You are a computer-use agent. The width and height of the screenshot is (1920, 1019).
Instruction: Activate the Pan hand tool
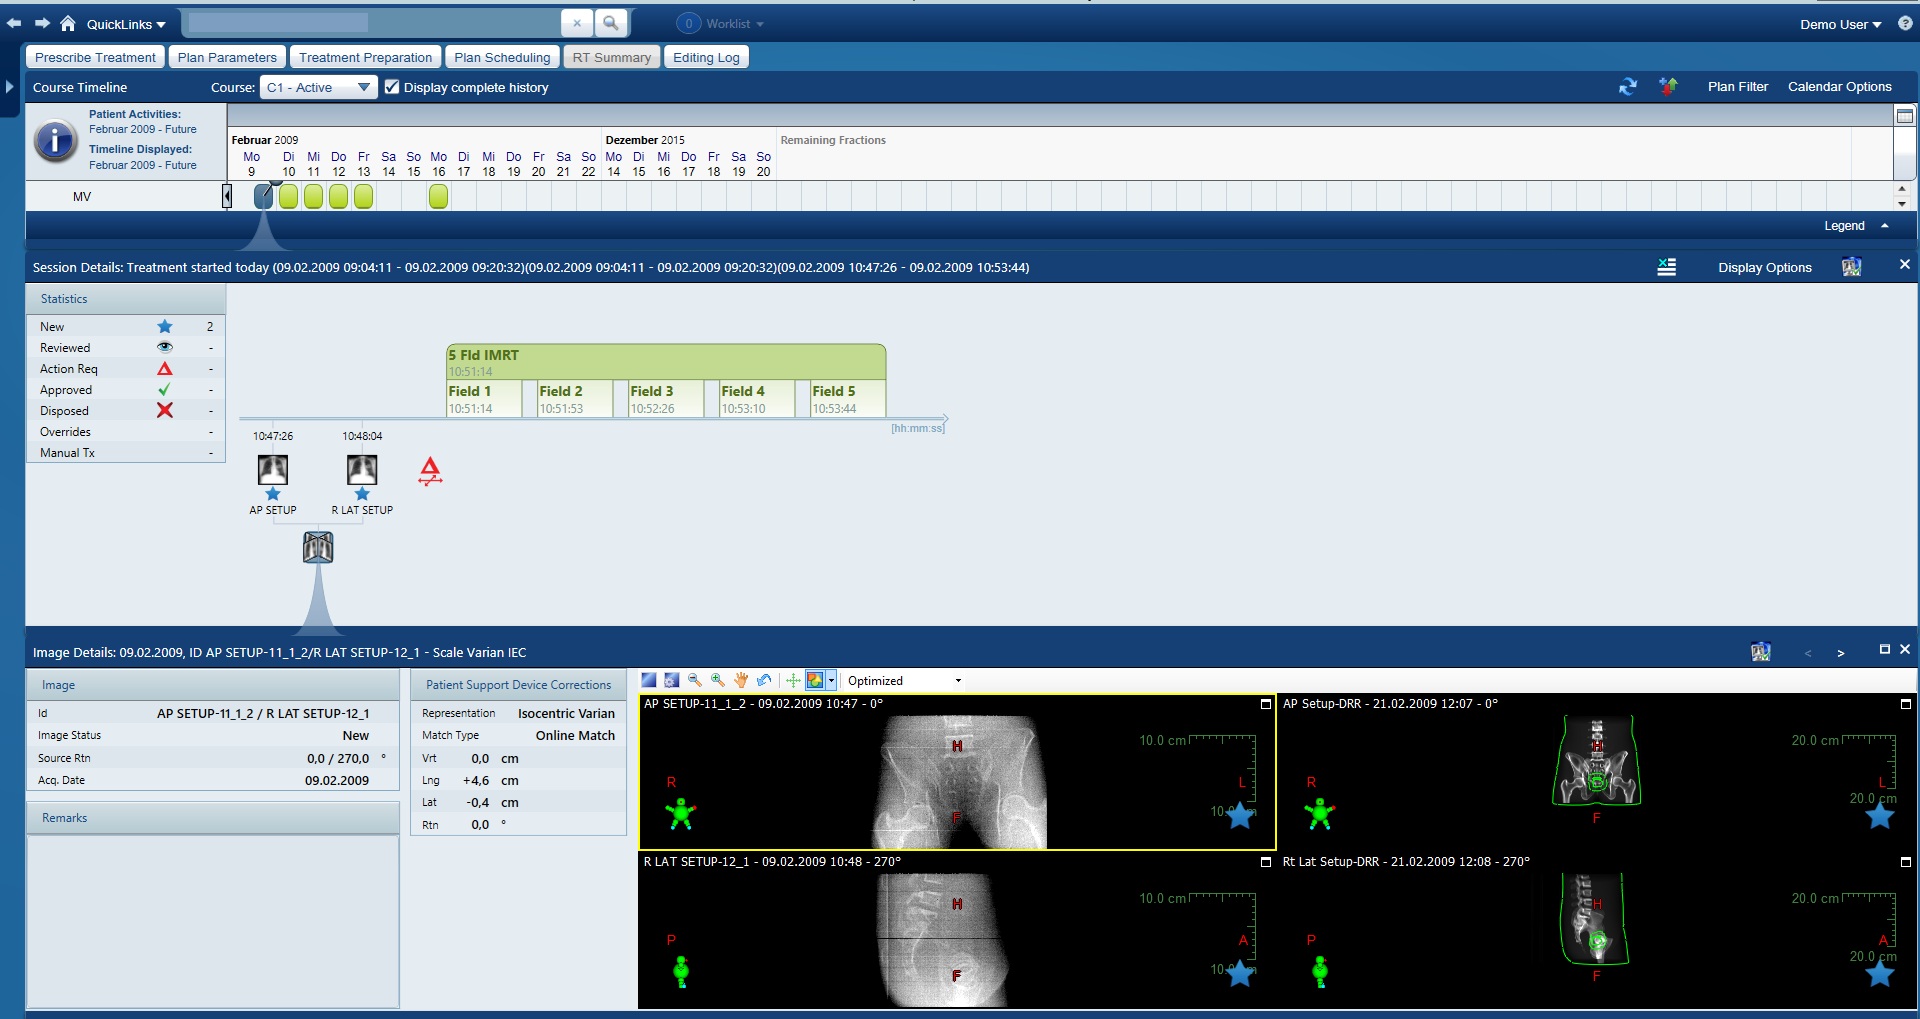tap(741, 680)
